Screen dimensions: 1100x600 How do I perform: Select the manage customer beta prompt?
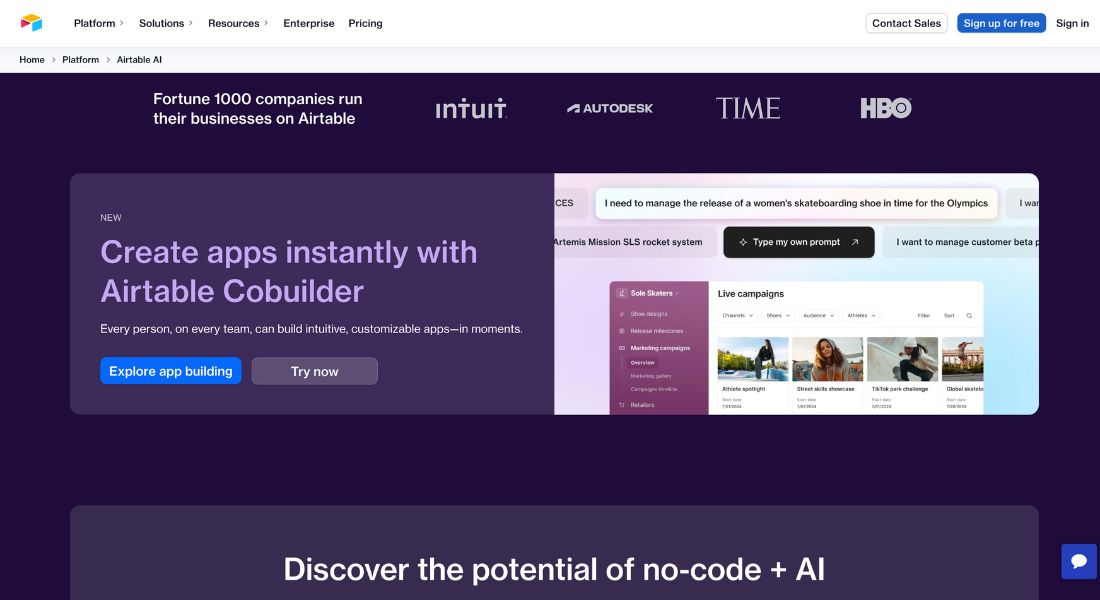(x=960, y=242)
